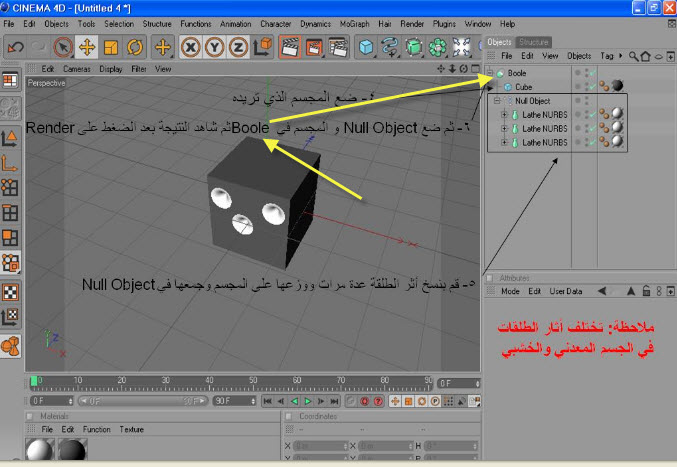677x467 pixels.
Task: Open the File menu in main menu bar
Action: (x=9, y=24)
